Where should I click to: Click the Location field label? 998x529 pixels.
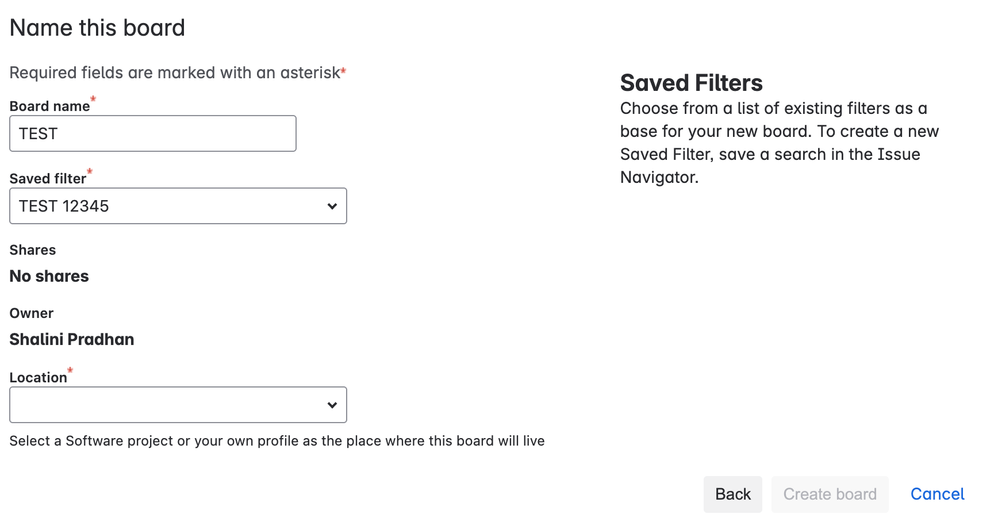click(38, 378)
